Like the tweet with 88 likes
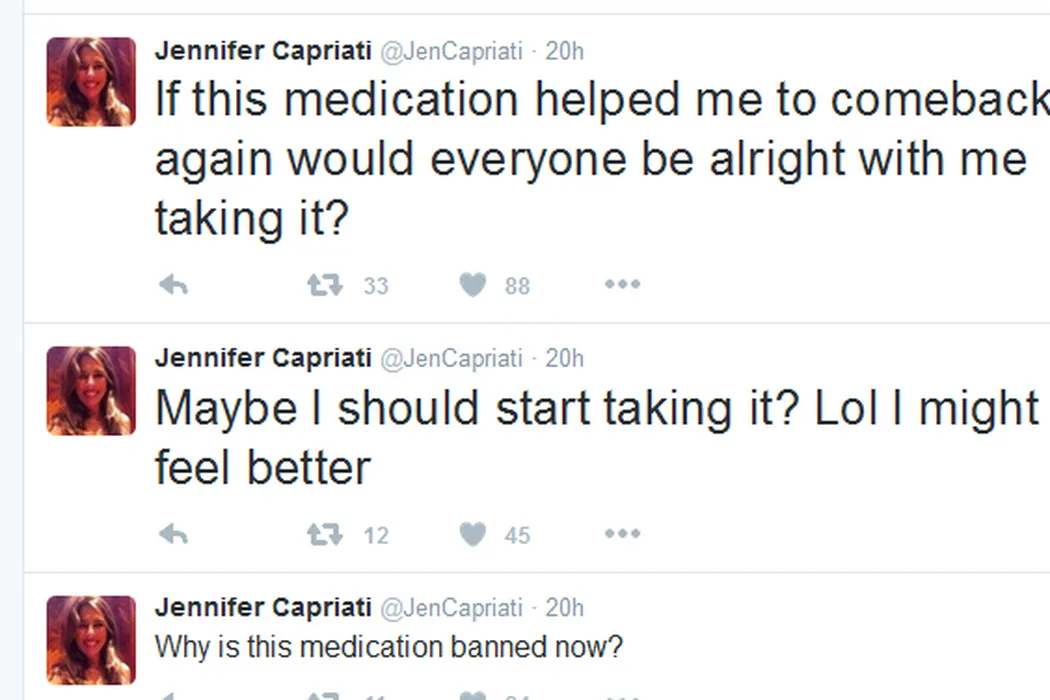The image size is (1050, 700). [473, 286]
